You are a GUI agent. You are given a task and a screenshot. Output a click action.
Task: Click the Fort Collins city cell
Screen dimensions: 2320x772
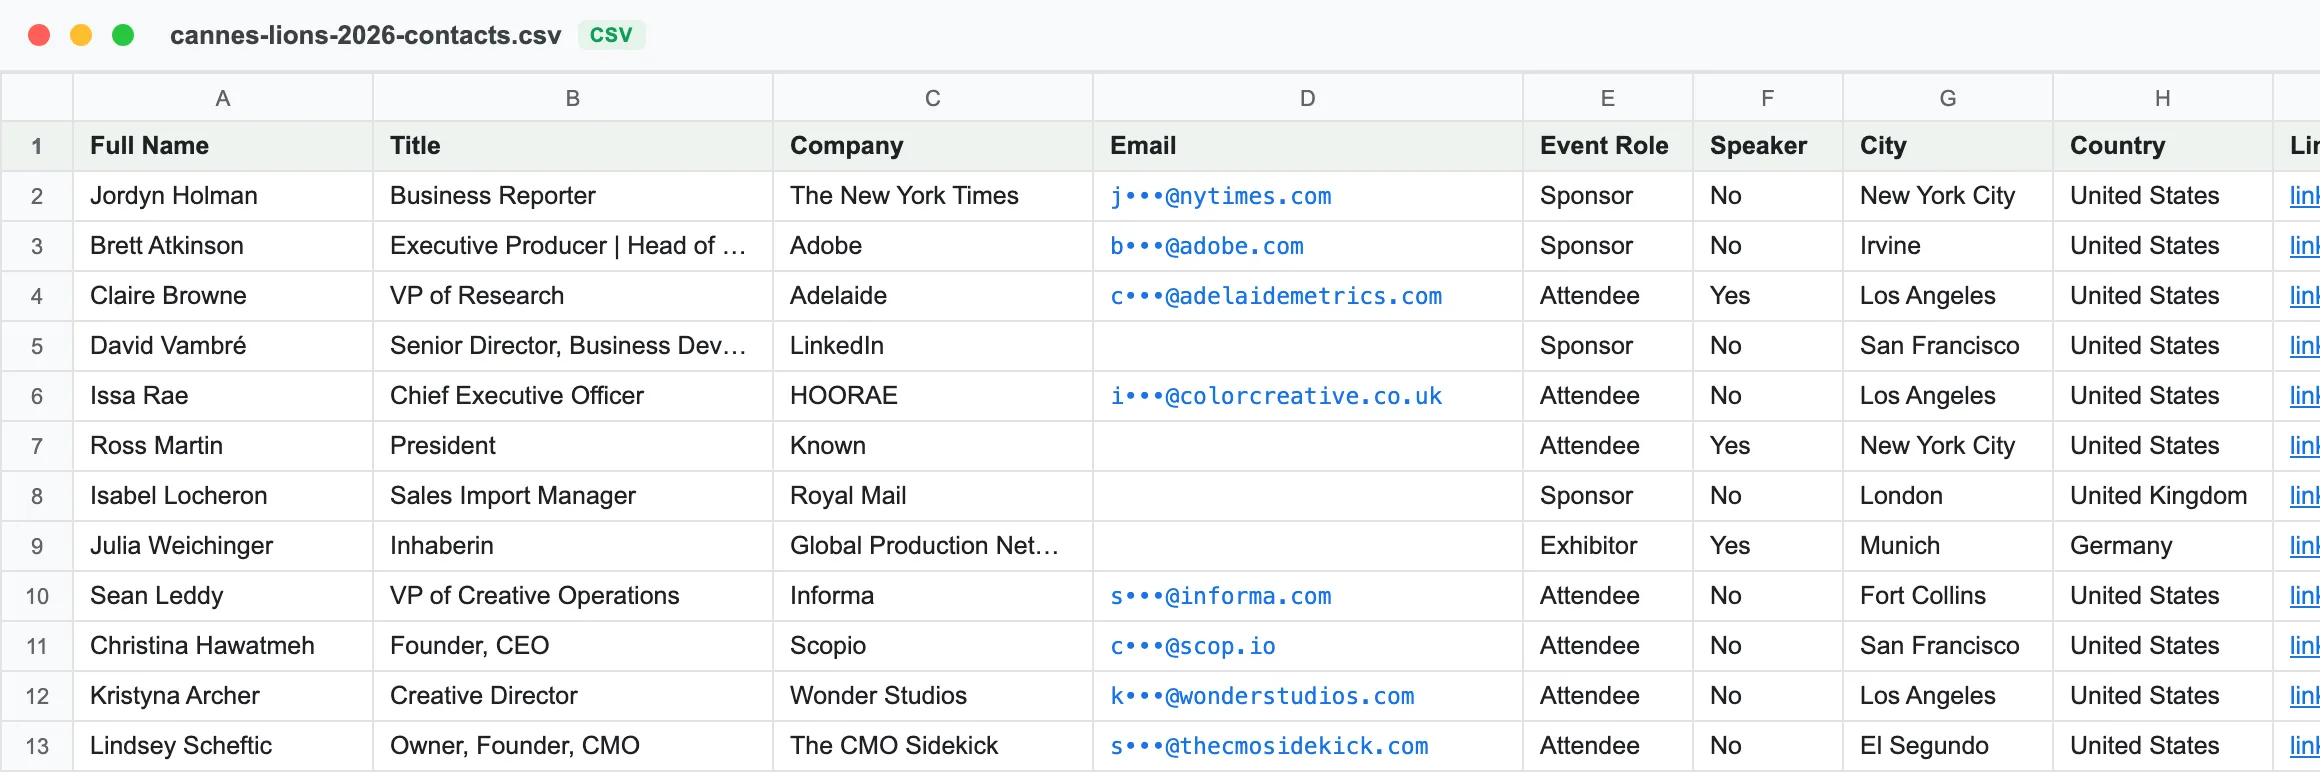(1948, 596)
